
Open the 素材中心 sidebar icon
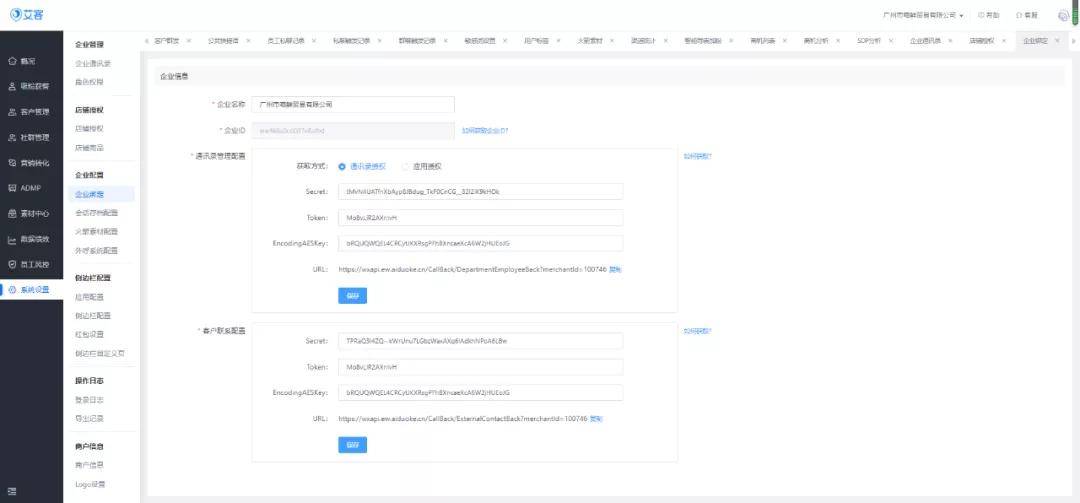click(12, 214)
